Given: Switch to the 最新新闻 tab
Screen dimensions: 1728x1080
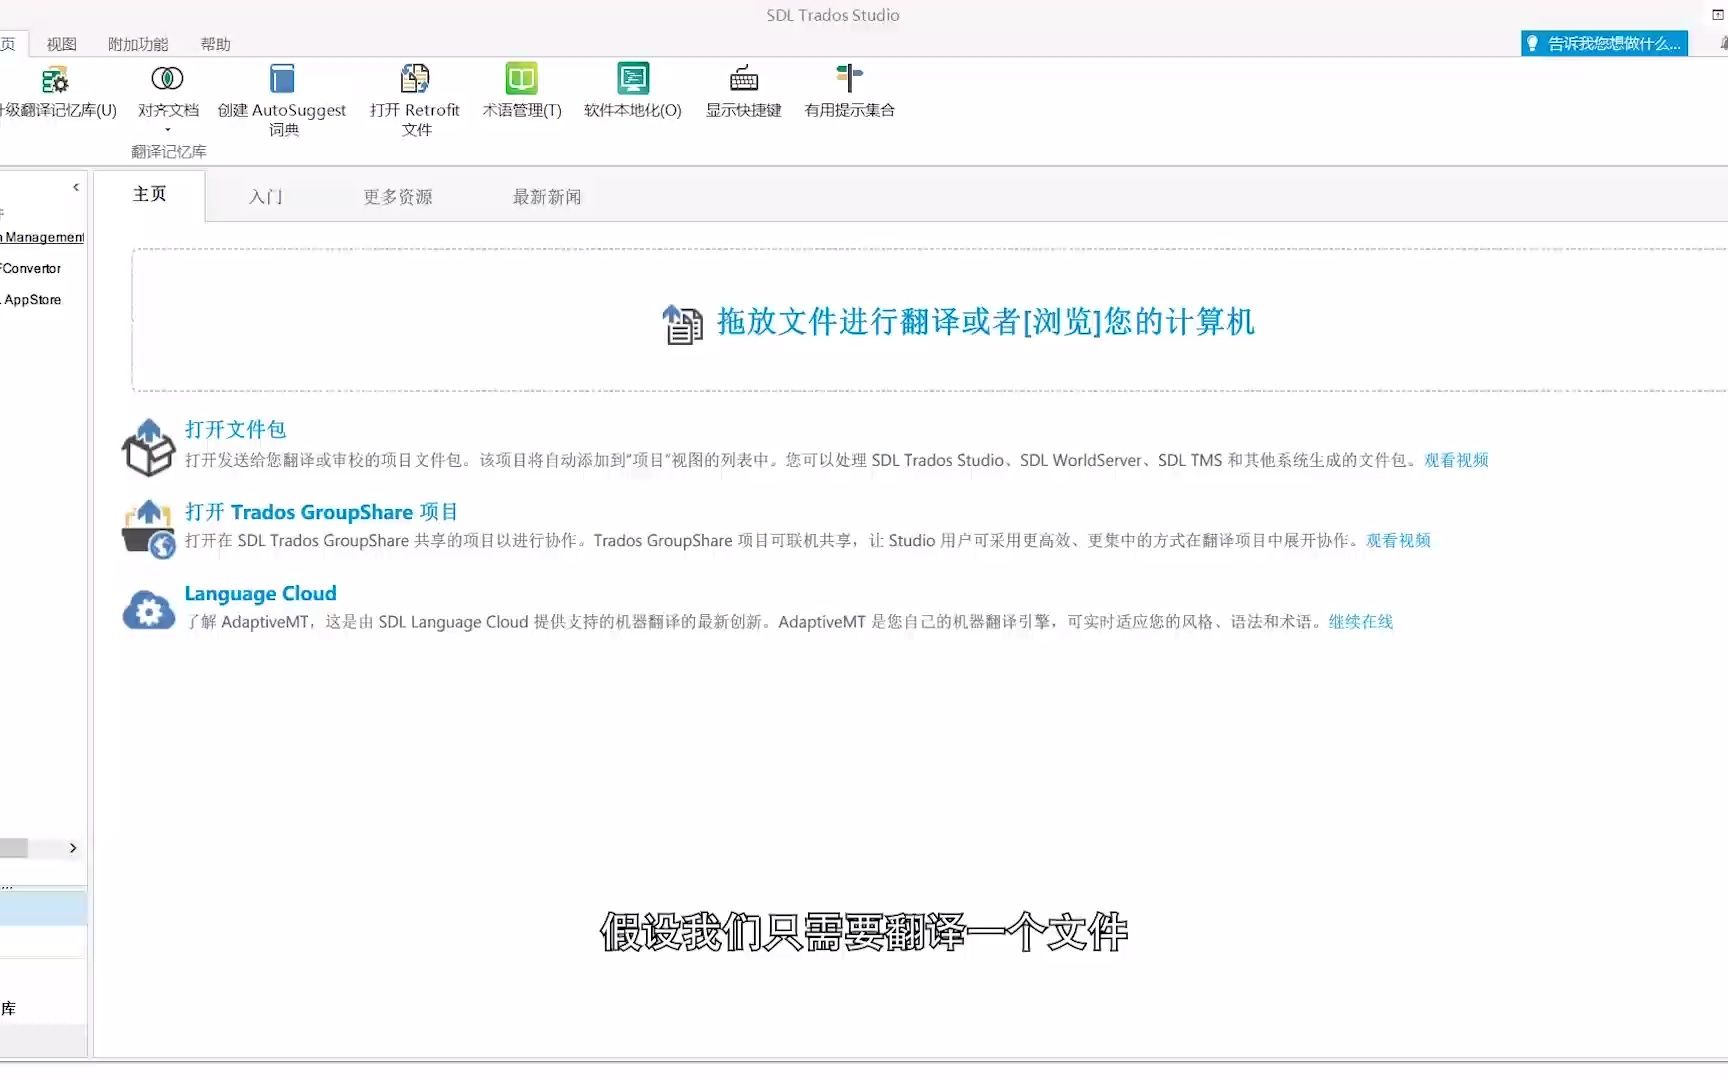Looking at the screenshot, I should click(x=547, y=197).
